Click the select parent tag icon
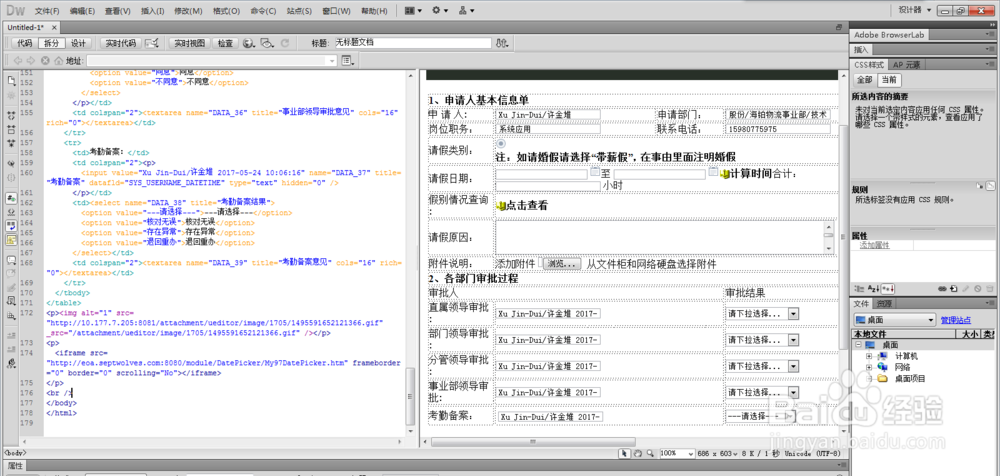This screenshot has width=1000, height=476. (x=11, y=163)
